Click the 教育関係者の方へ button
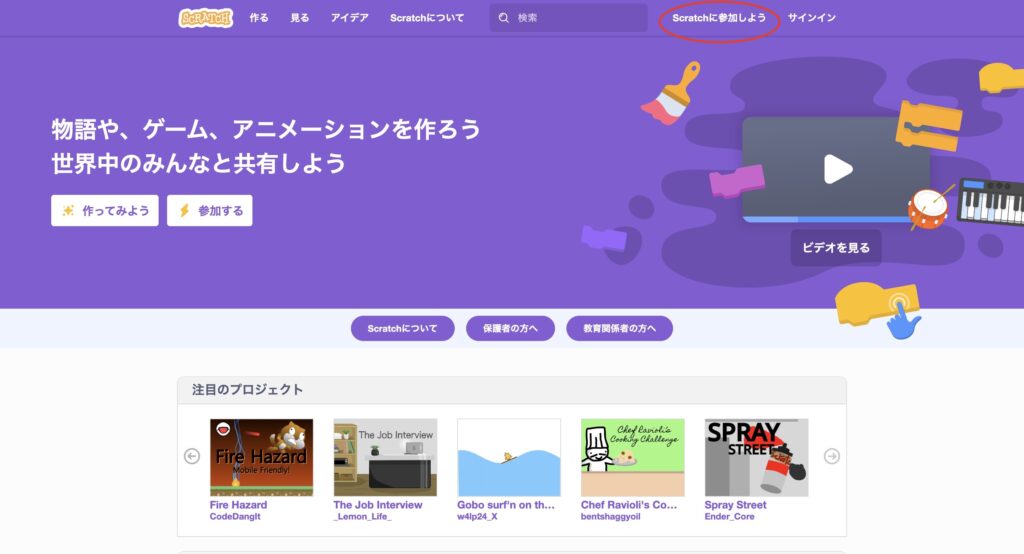 coord(619,328)
